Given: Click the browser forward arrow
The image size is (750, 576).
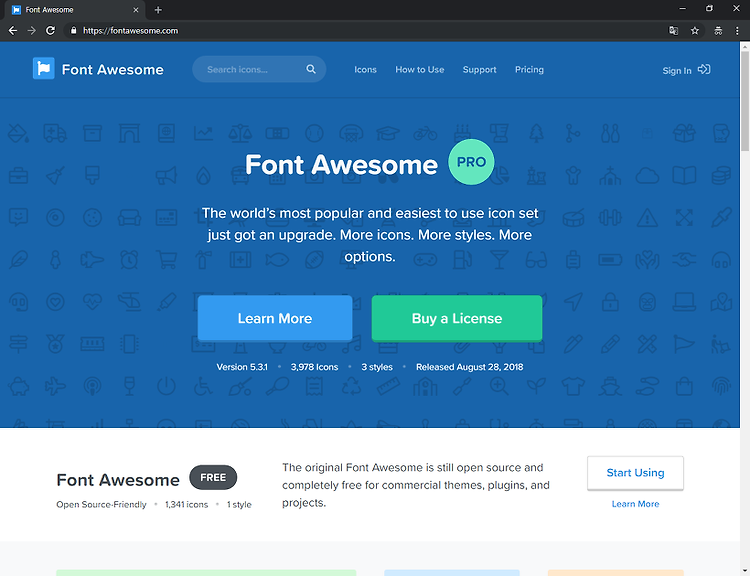Looking at the screenshot, I should [32, 31].
